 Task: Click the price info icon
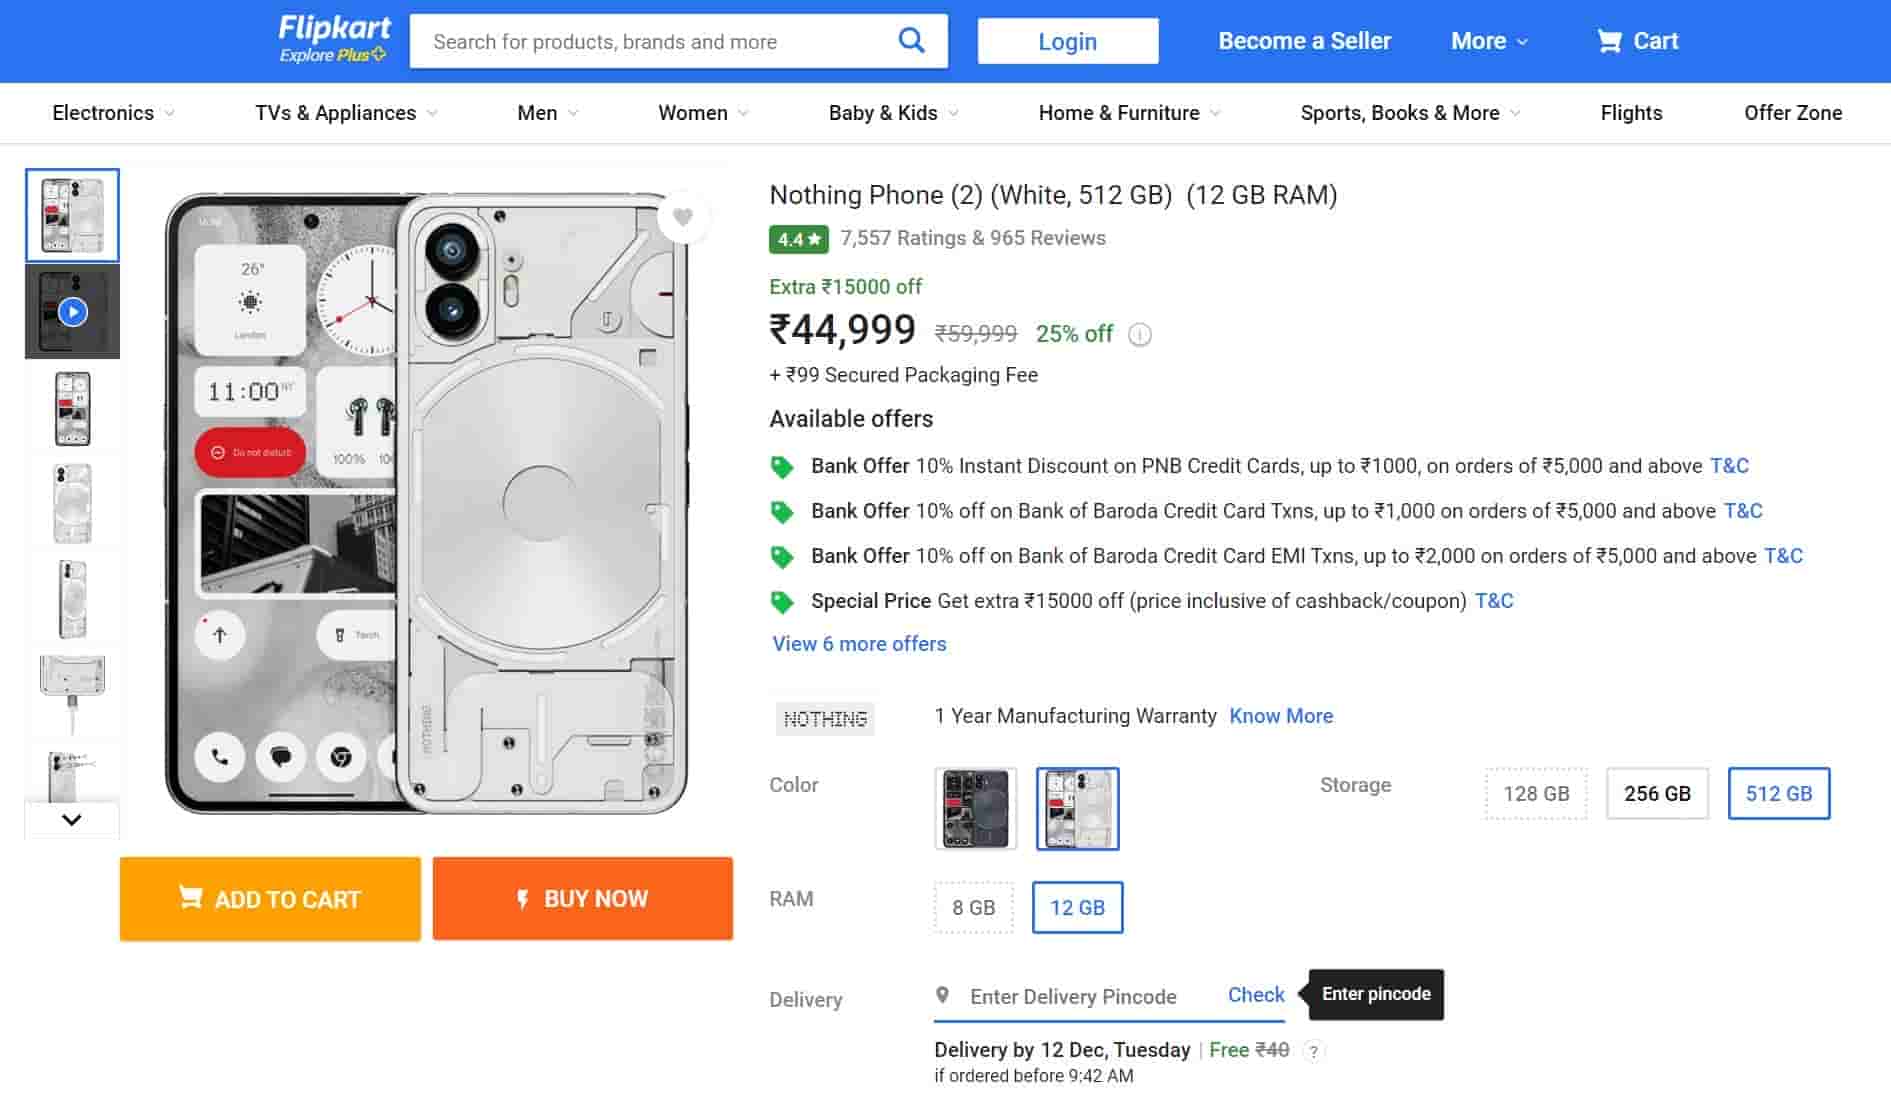pyautogui.click(x=1140, y=335)
